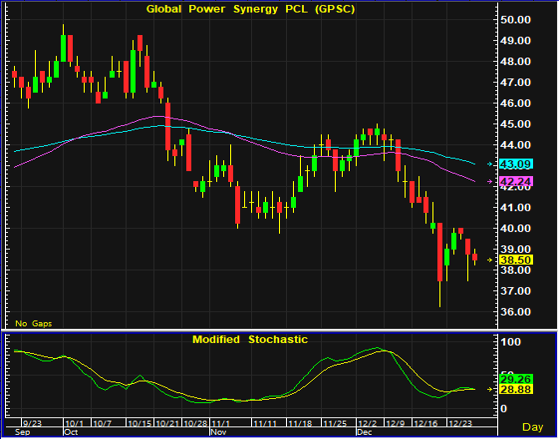
Task: Click the 10/21 date label
Action: click(168, 423)
